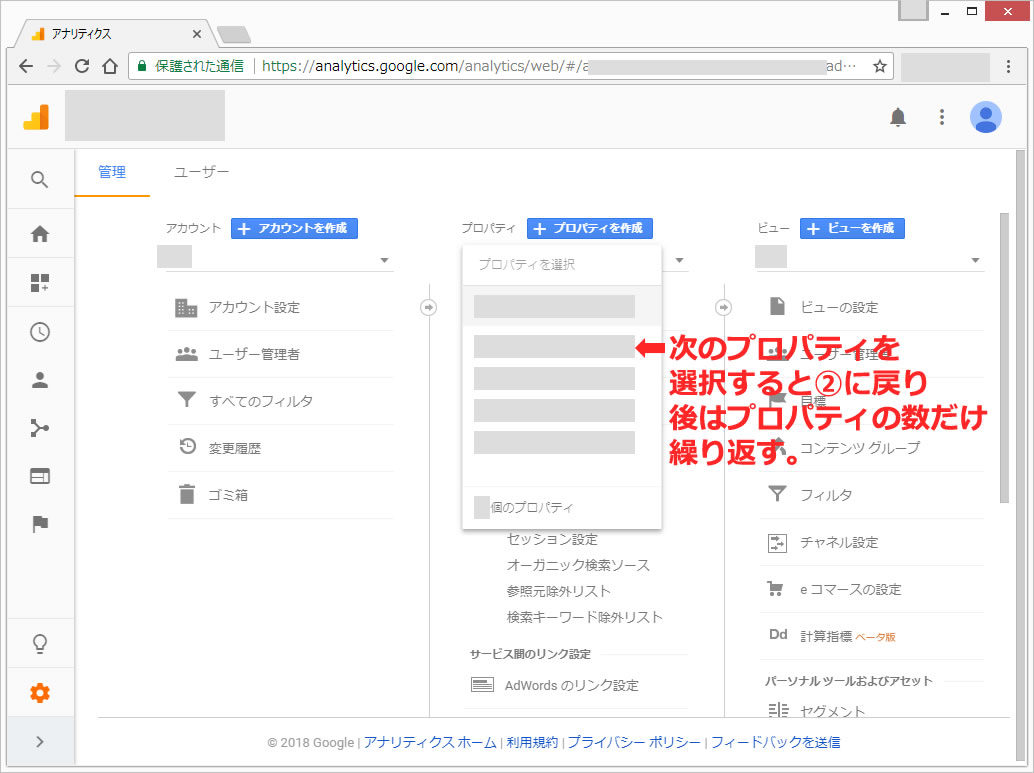
Task: Click フィードバックを送信 footer link
Action: [775, 743]
